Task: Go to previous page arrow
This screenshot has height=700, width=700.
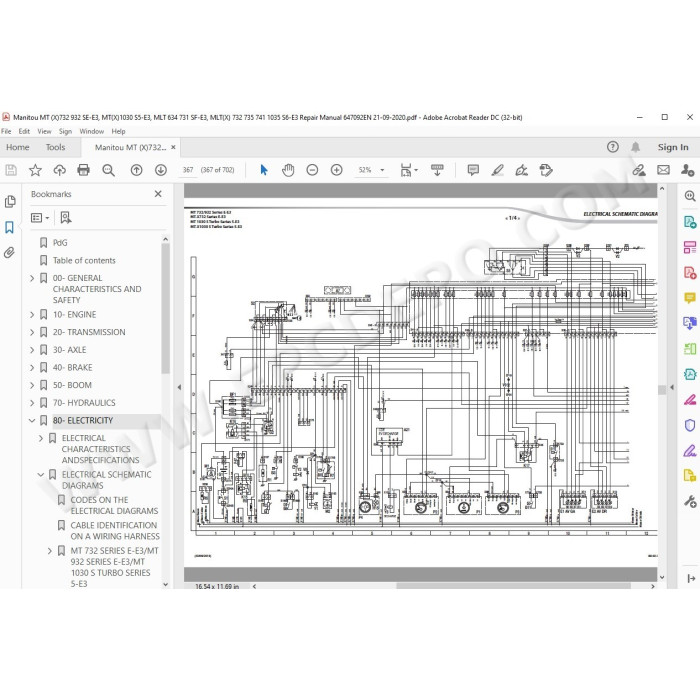Action: coord(137,170)
